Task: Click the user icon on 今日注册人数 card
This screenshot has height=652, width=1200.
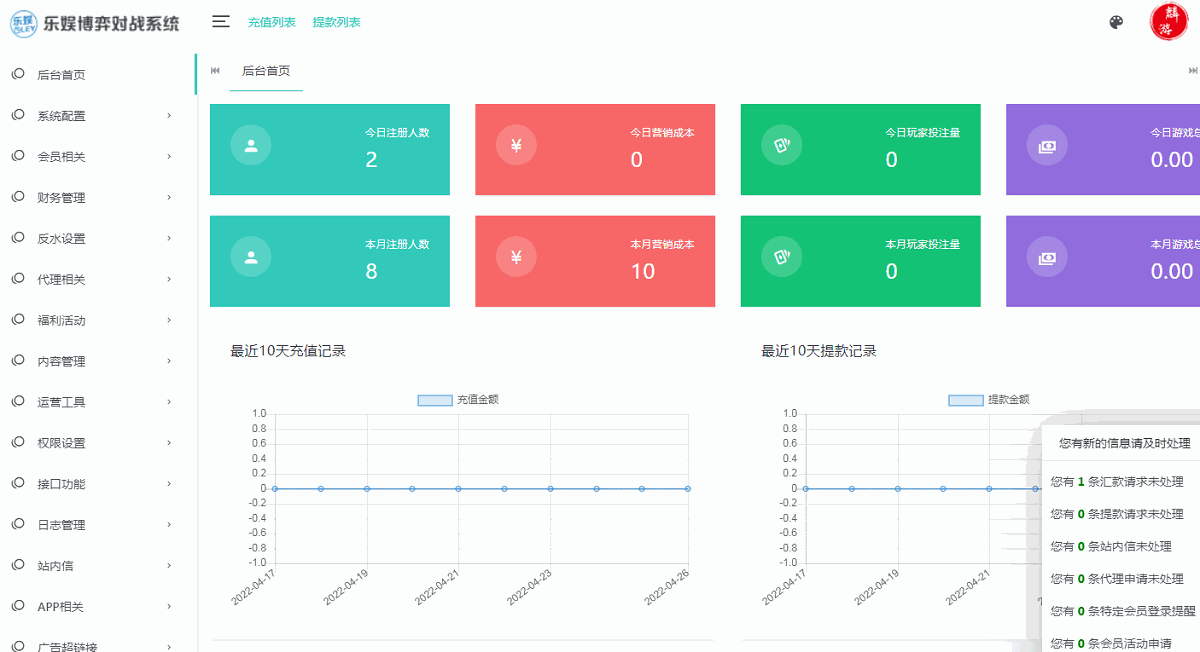Action: [250, 144]
